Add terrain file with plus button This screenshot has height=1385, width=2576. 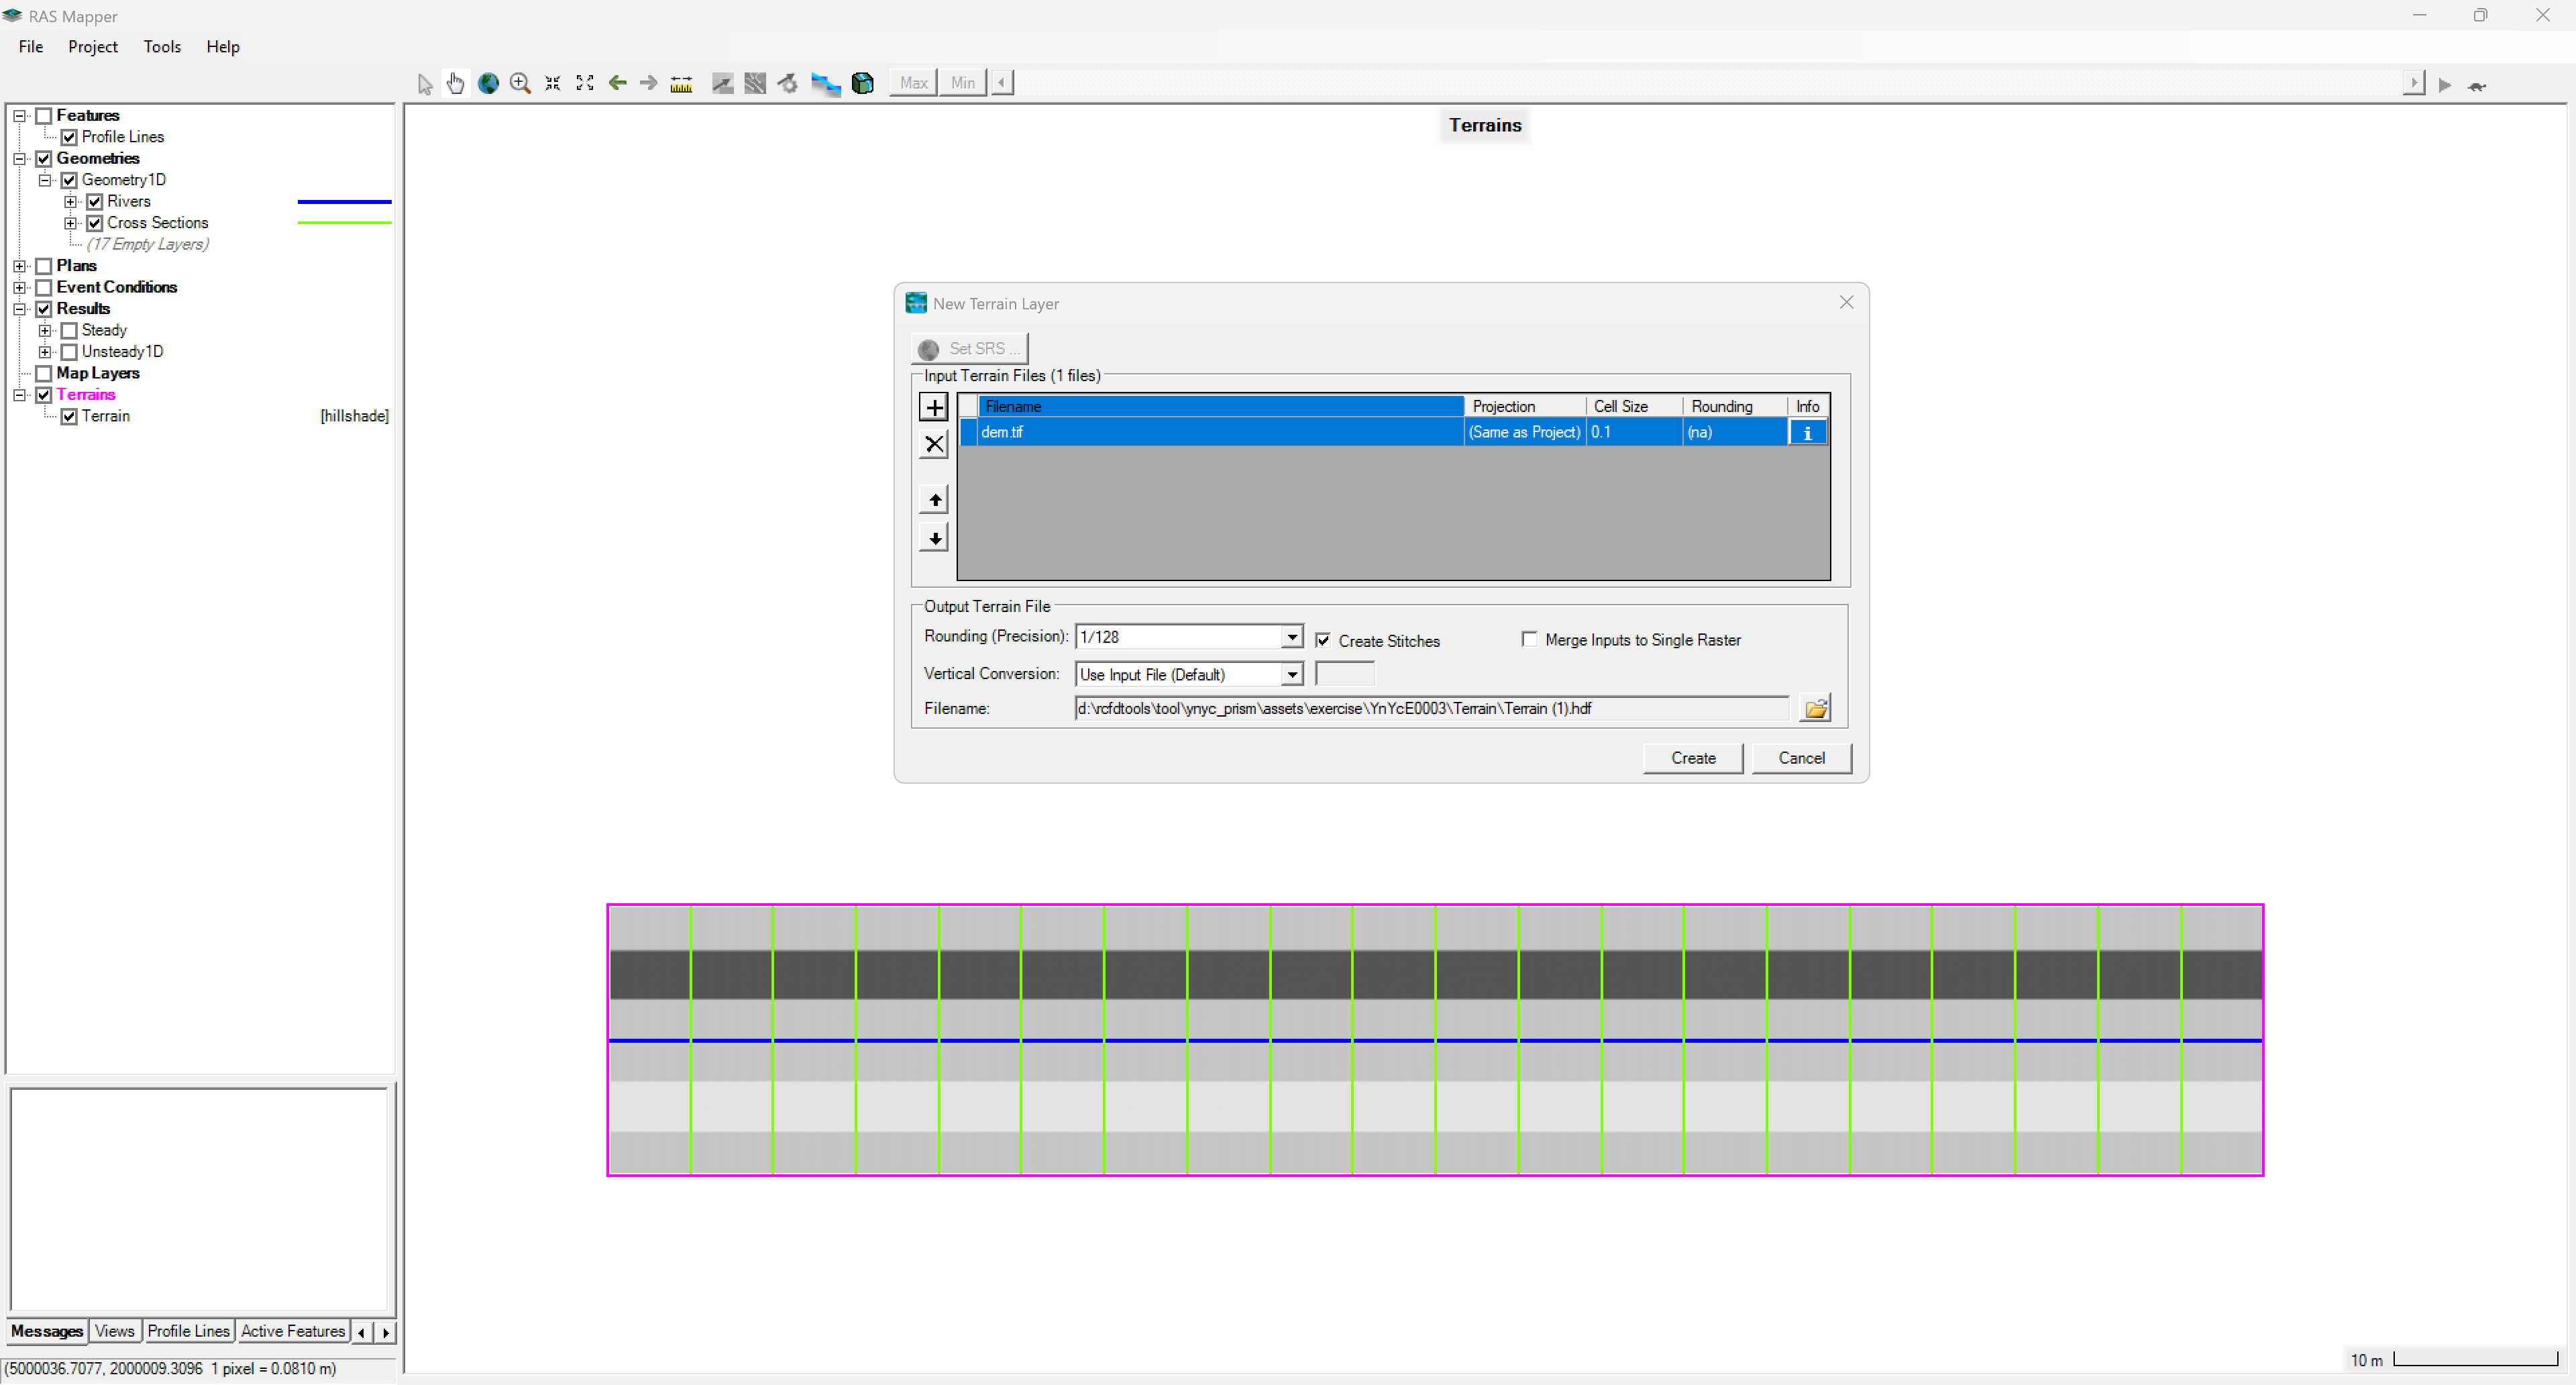(934, 407)
